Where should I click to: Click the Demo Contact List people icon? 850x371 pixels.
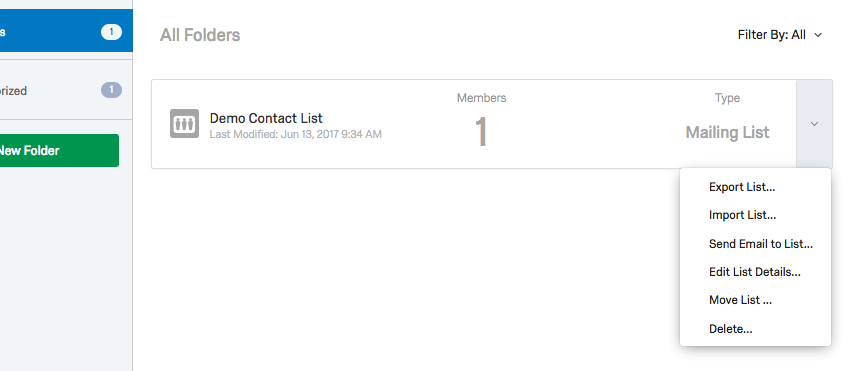pyautogui.click(x=184, y=124)
